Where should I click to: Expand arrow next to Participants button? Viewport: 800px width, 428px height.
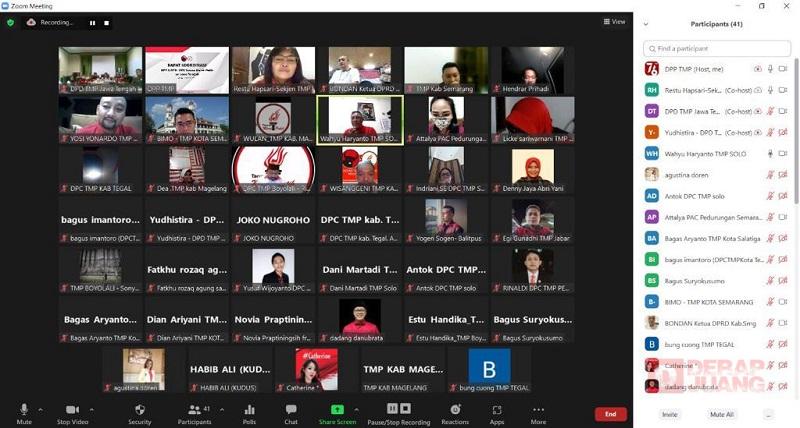222,409
